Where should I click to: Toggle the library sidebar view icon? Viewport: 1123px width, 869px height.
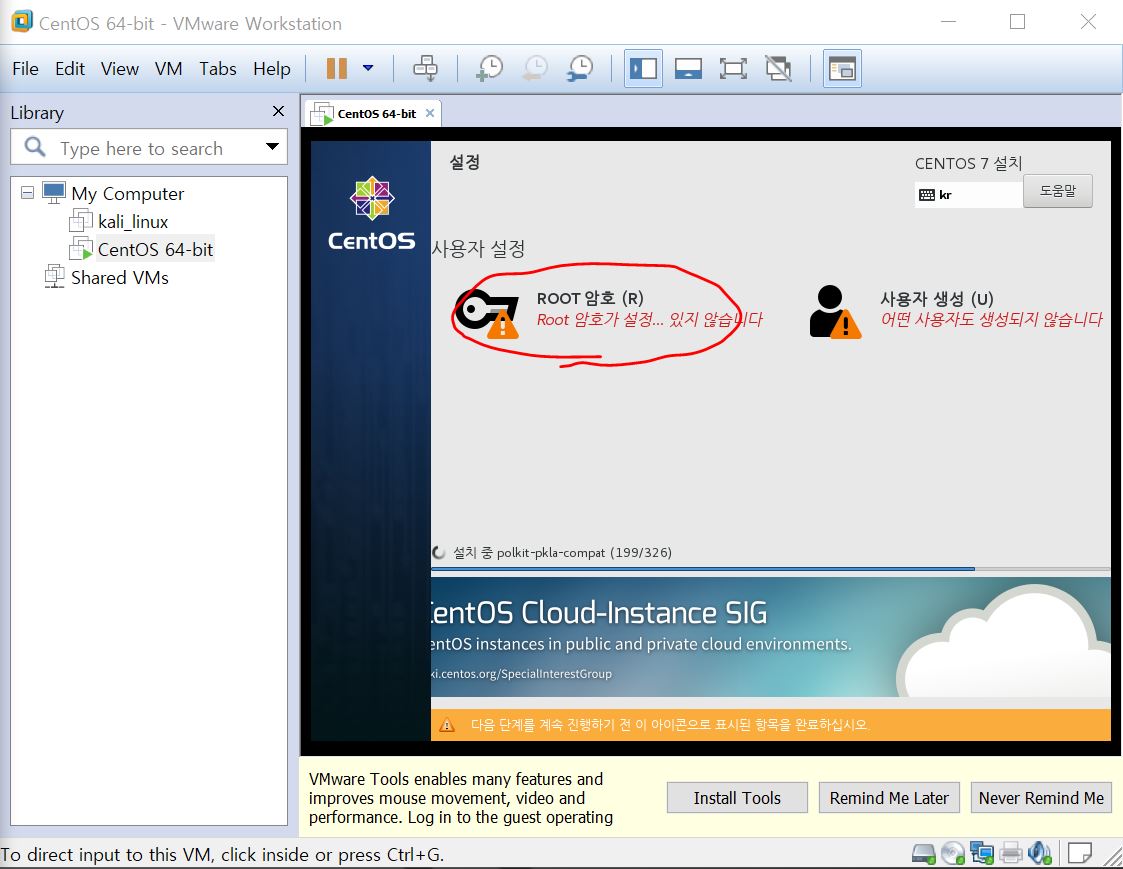tap(643, 69)
